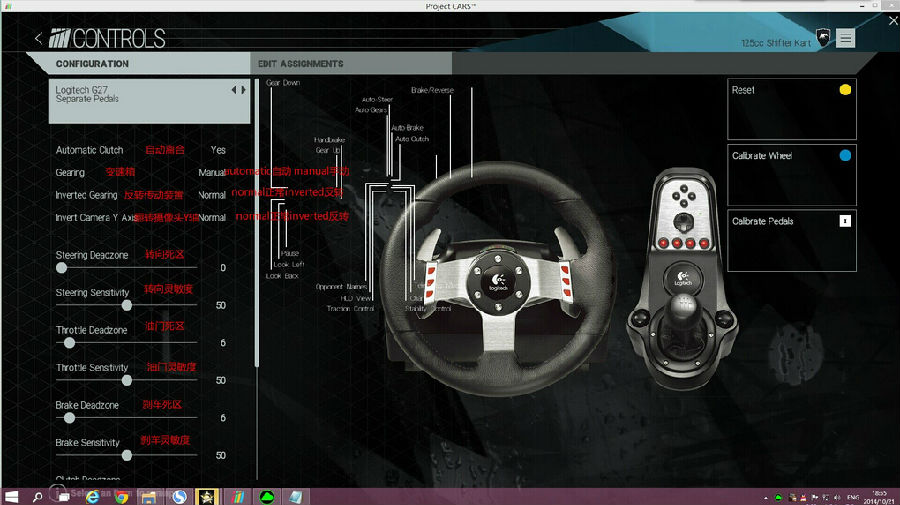Launch Google Chrome from the taskbar
This screenshot has height=505, width=900.
pyautogui.click(x=121, y=496)
